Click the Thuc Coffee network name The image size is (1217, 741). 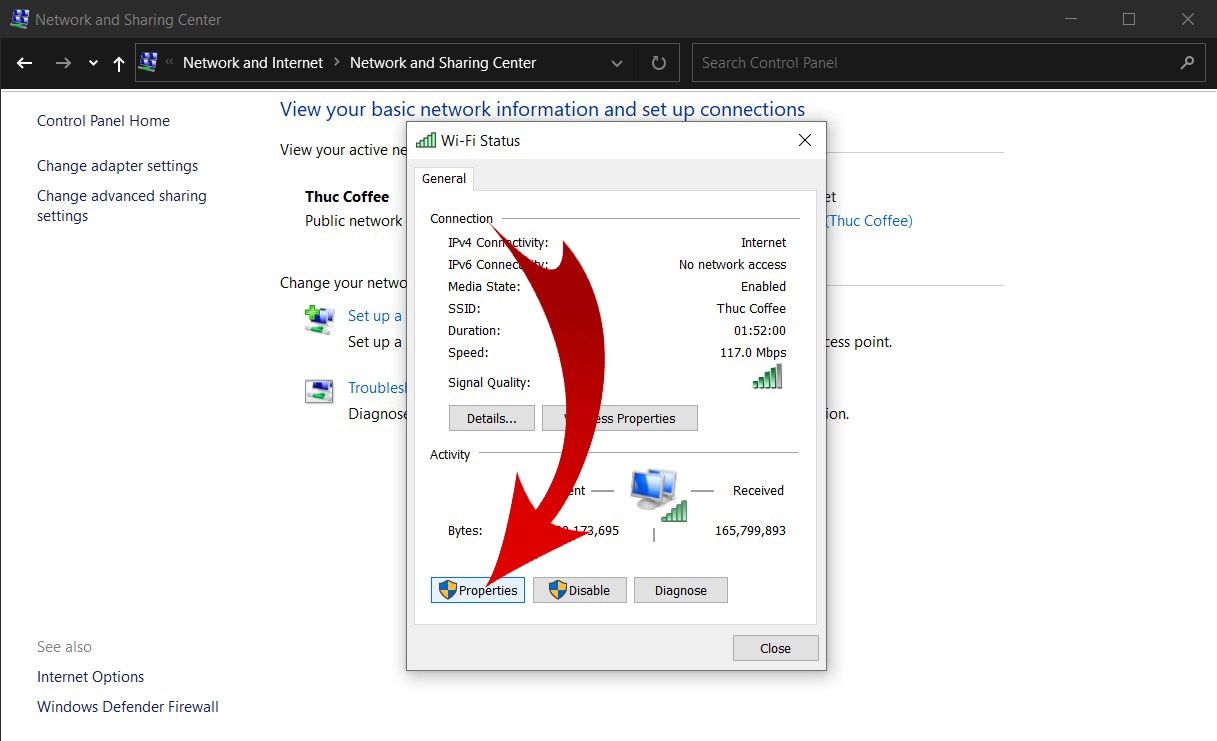tap(347, 197)
